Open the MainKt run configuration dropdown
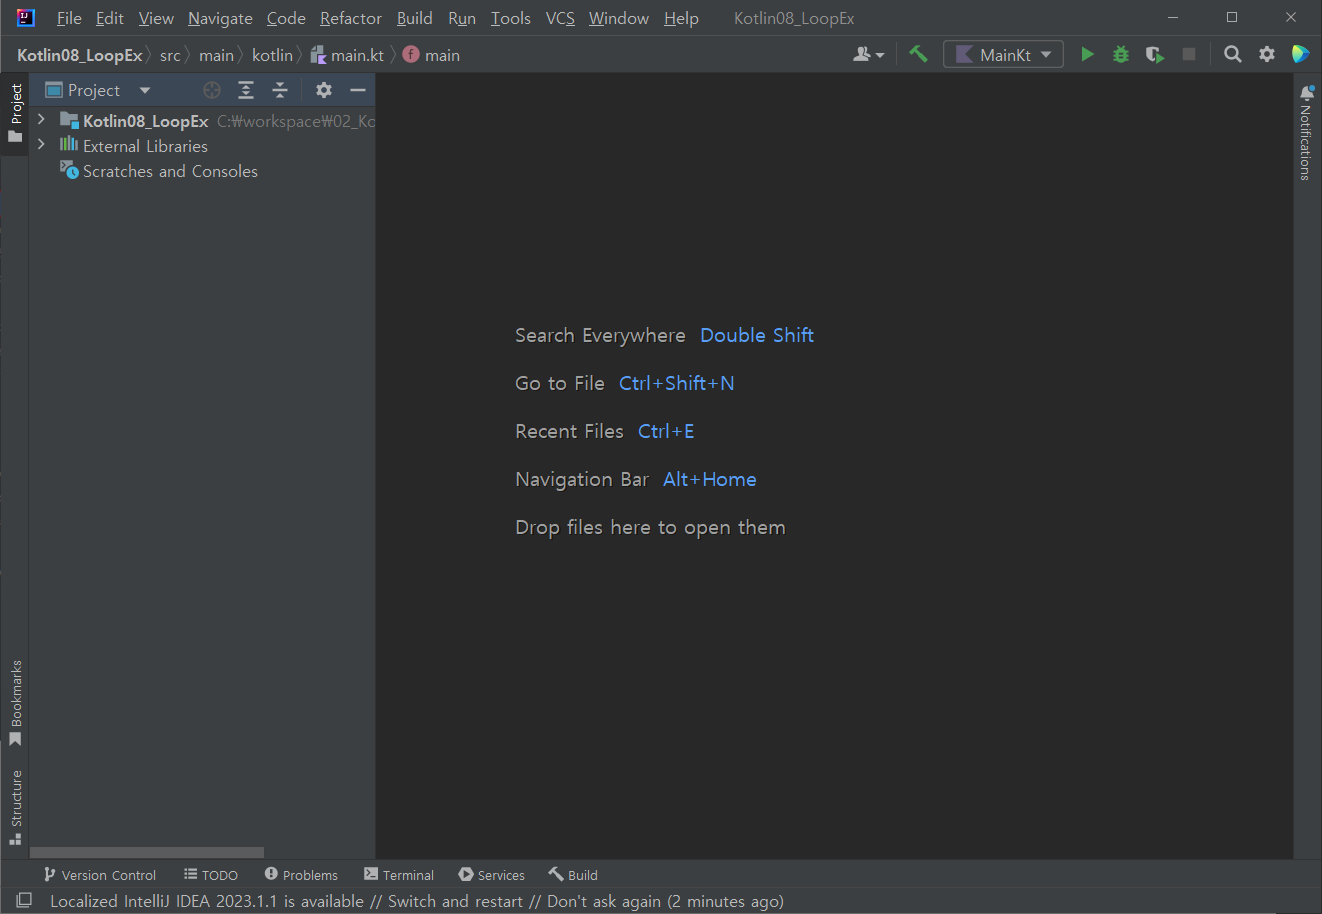Screen dimensions: 1322x914 [x=1003, y=54]
